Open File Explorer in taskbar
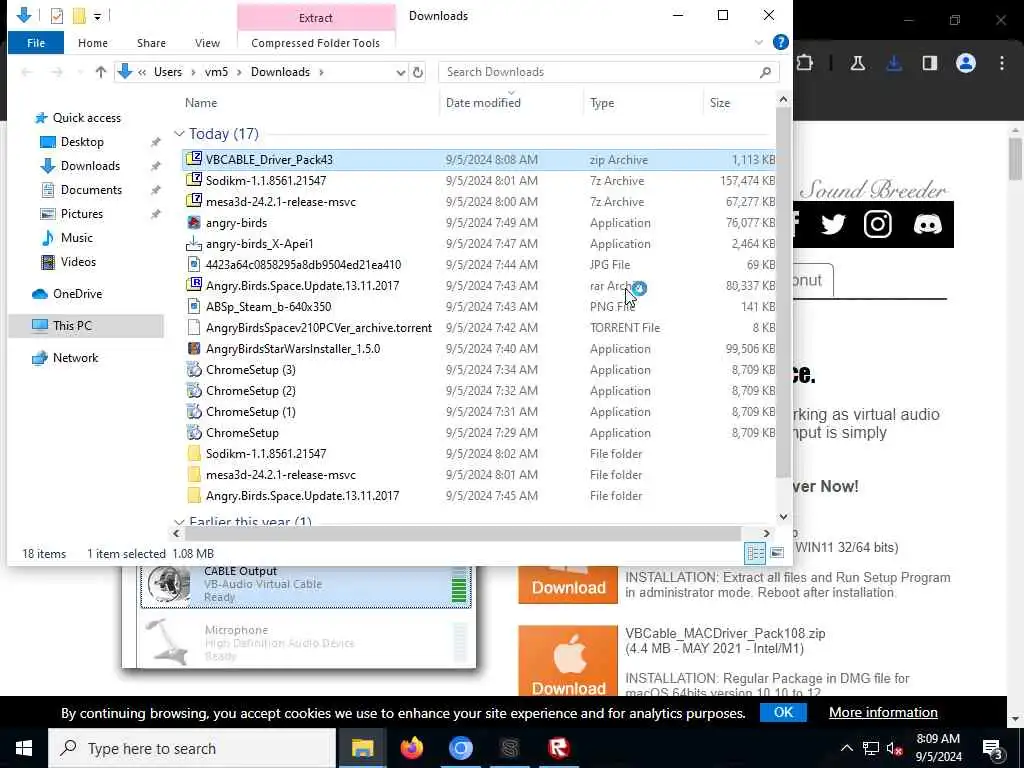 362,748
